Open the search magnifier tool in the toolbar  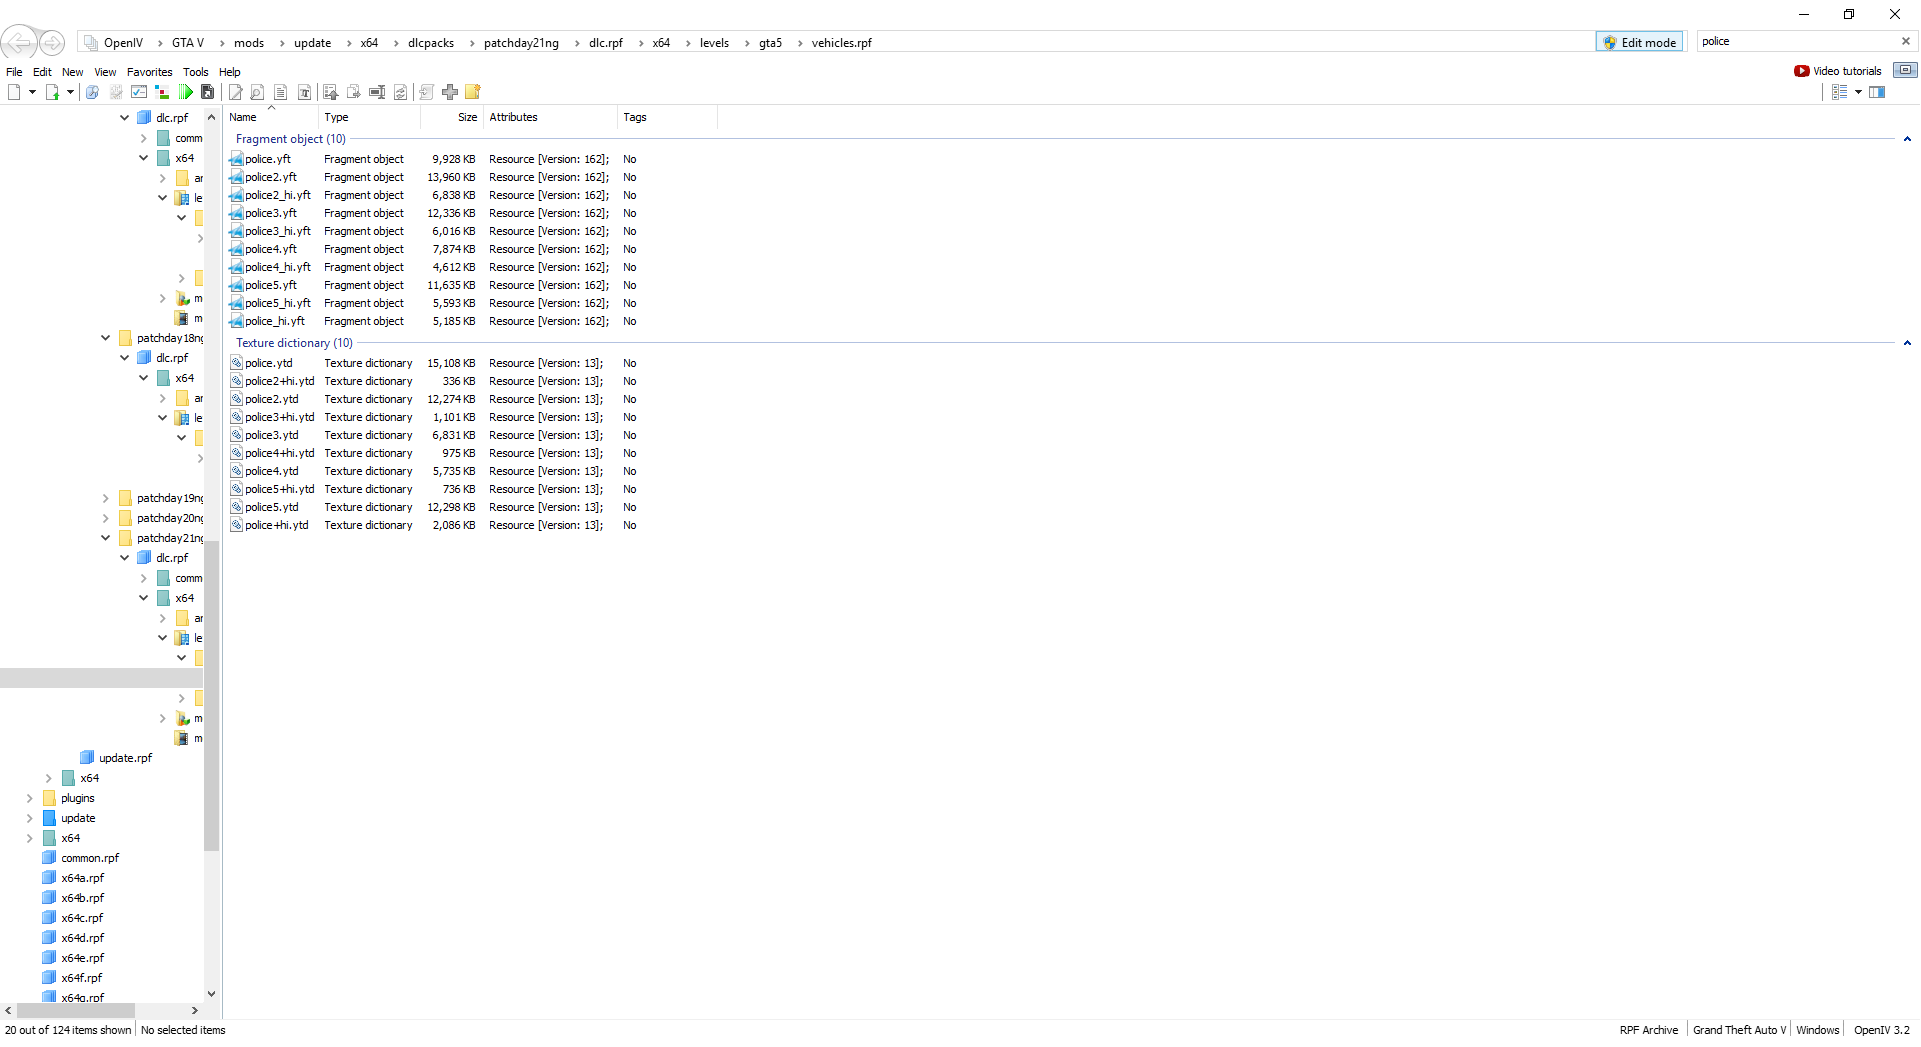click(92, 92)
